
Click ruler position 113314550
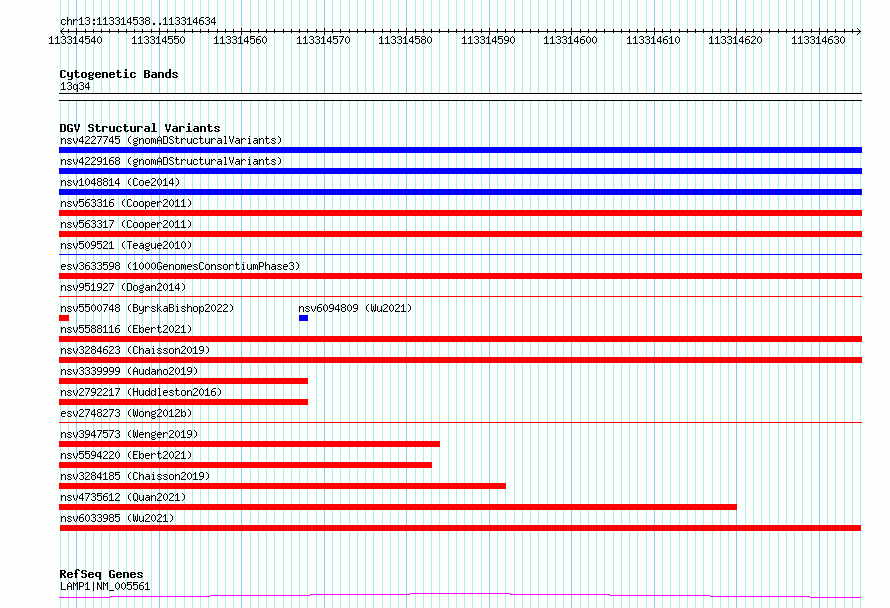(158, 40)
